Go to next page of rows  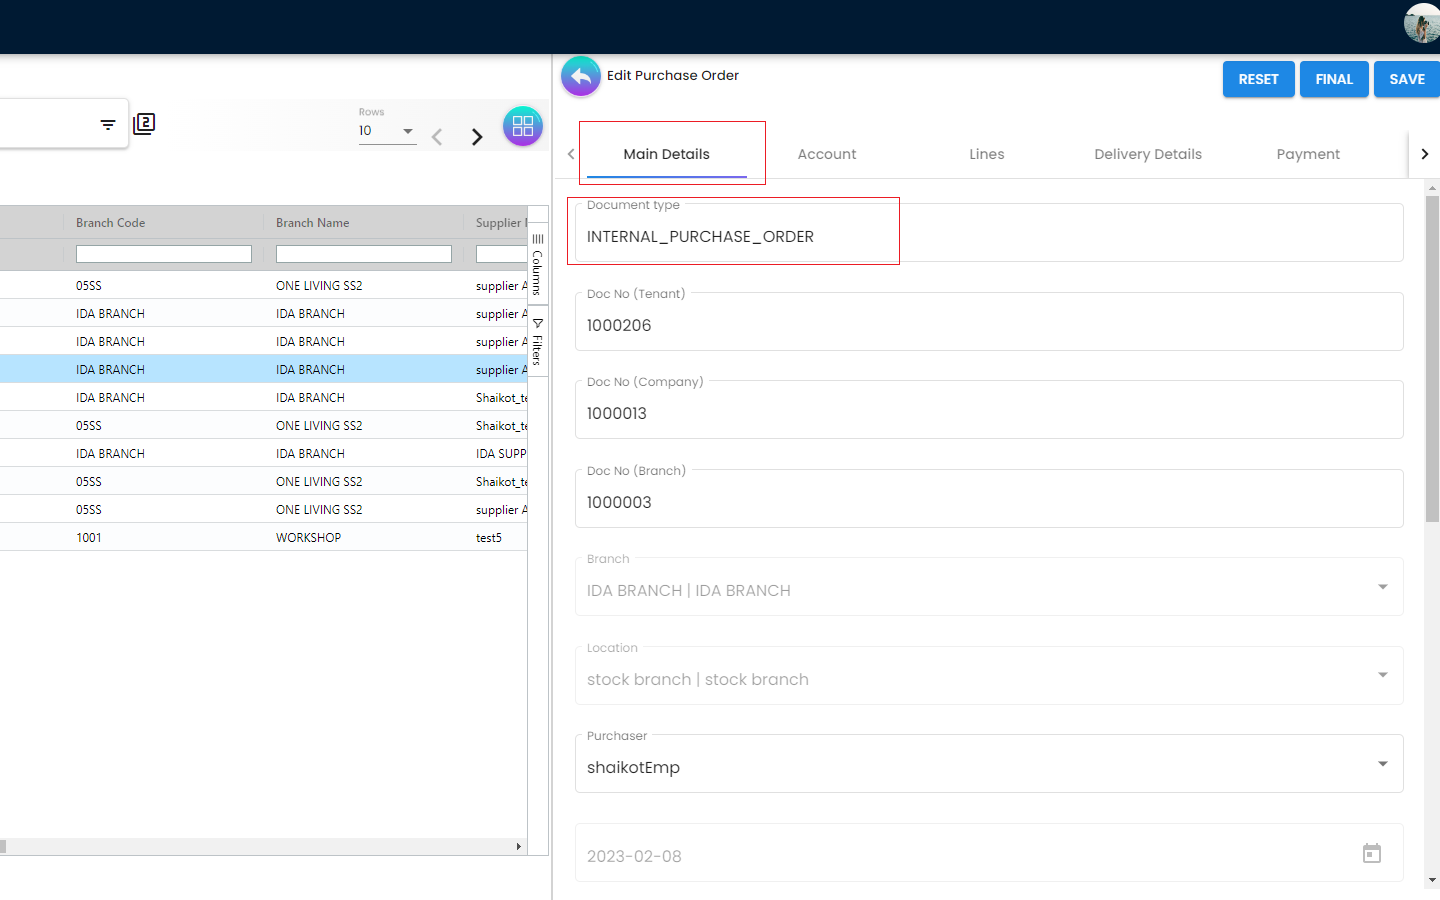point(477,137)
